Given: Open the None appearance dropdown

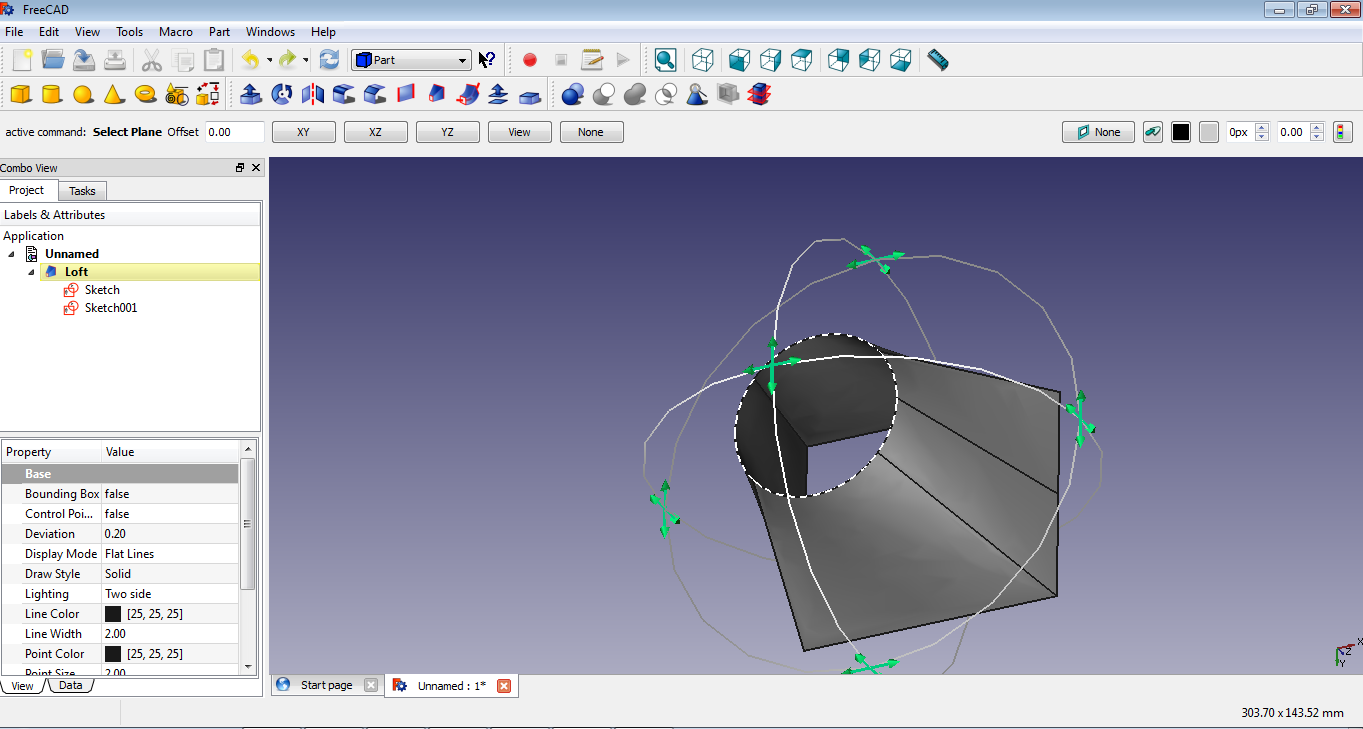Looking at the screenshot, I should coord(1097,131).
